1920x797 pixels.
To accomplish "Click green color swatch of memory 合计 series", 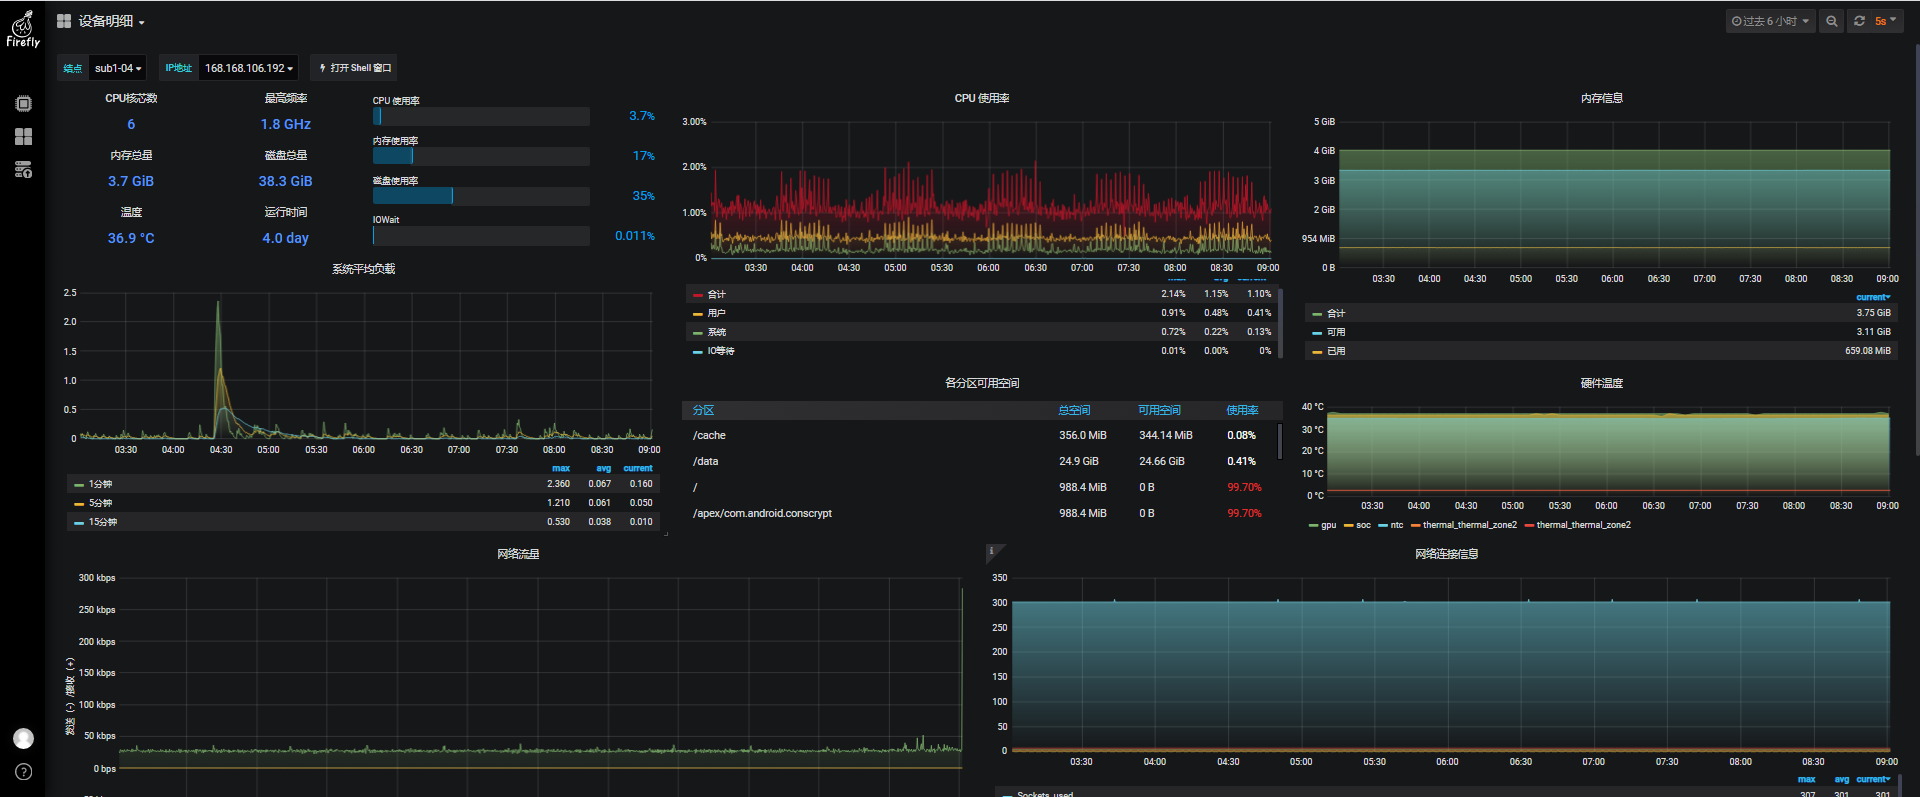I will 1317,314.
